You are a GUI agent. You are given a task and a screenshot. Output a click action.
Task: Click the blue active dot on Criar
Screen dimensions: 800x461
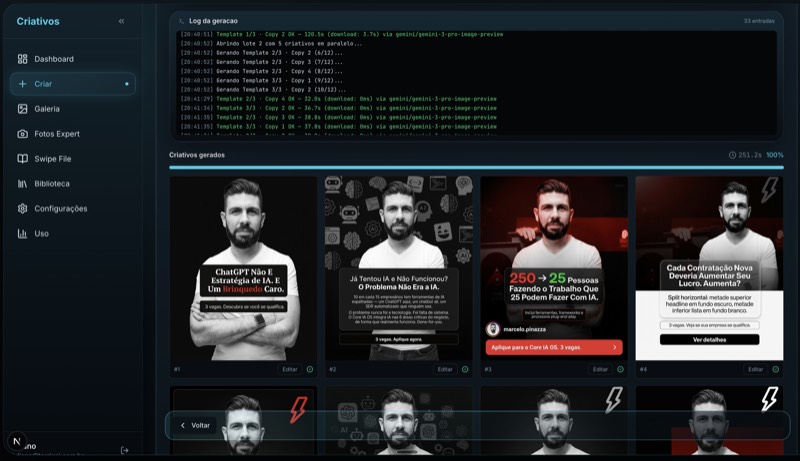pos(127,84)
